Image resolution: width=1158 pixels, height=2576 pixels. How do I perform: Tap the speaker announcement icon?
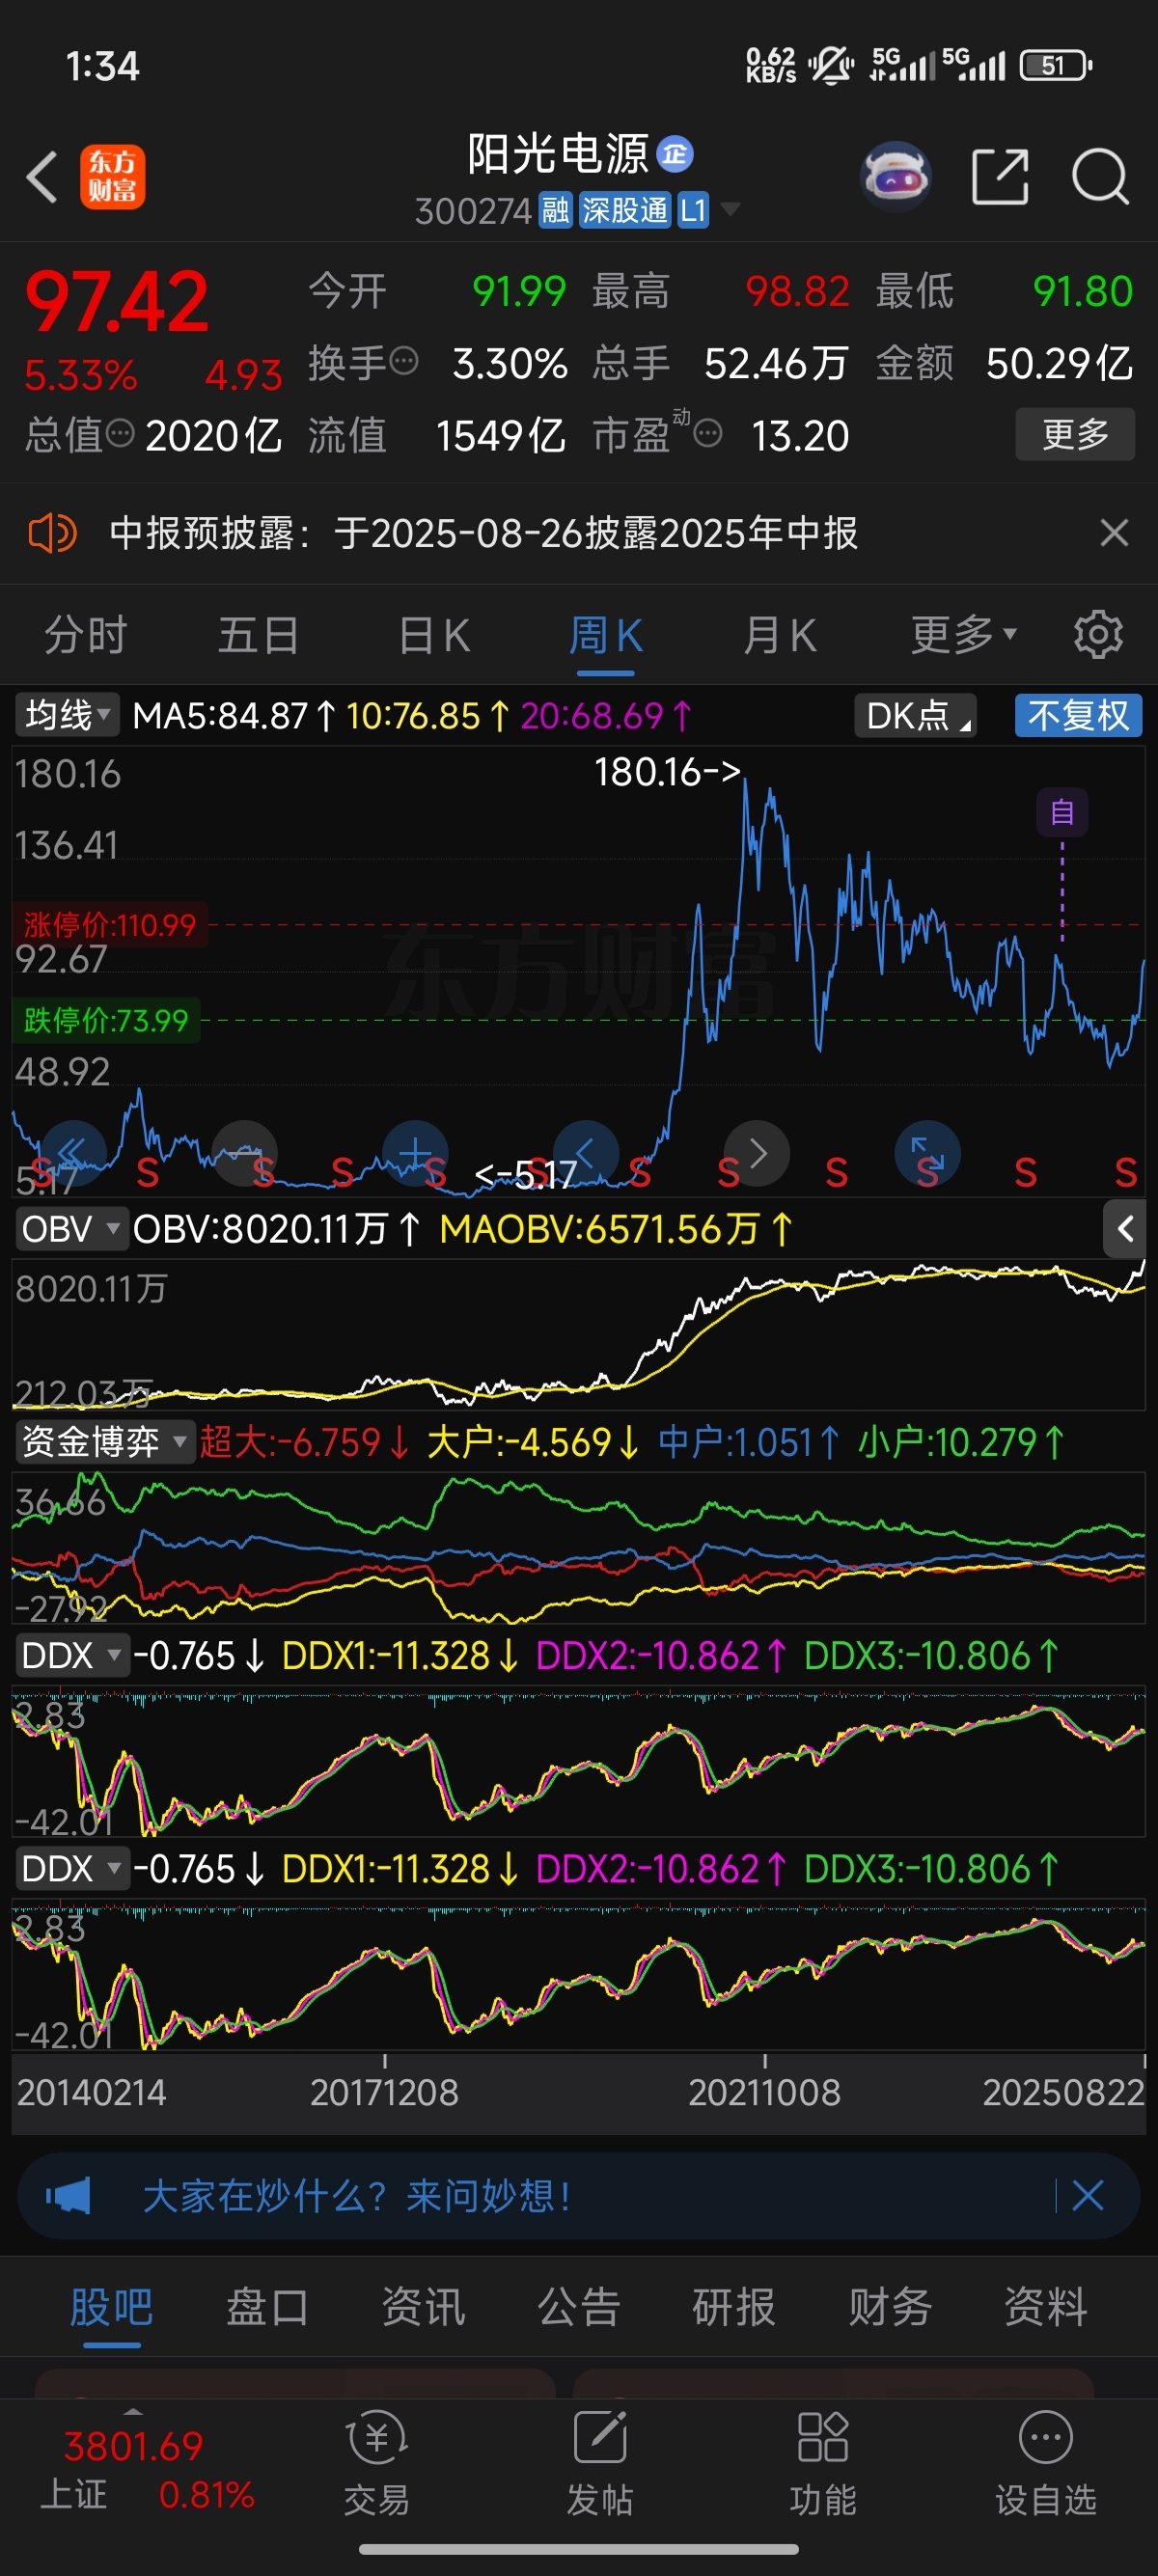point(52,533)
